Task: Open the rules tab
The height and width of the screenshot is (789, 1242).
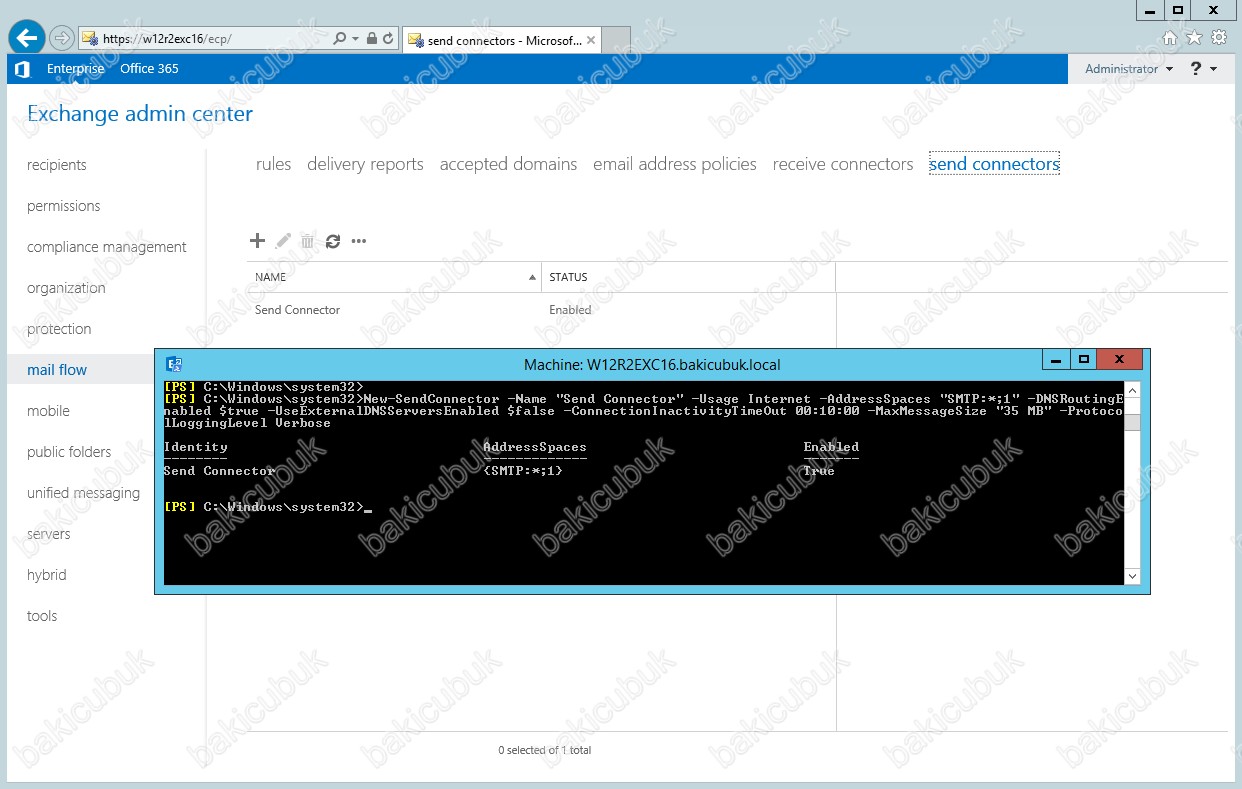Action: click(x=273, y=164)
